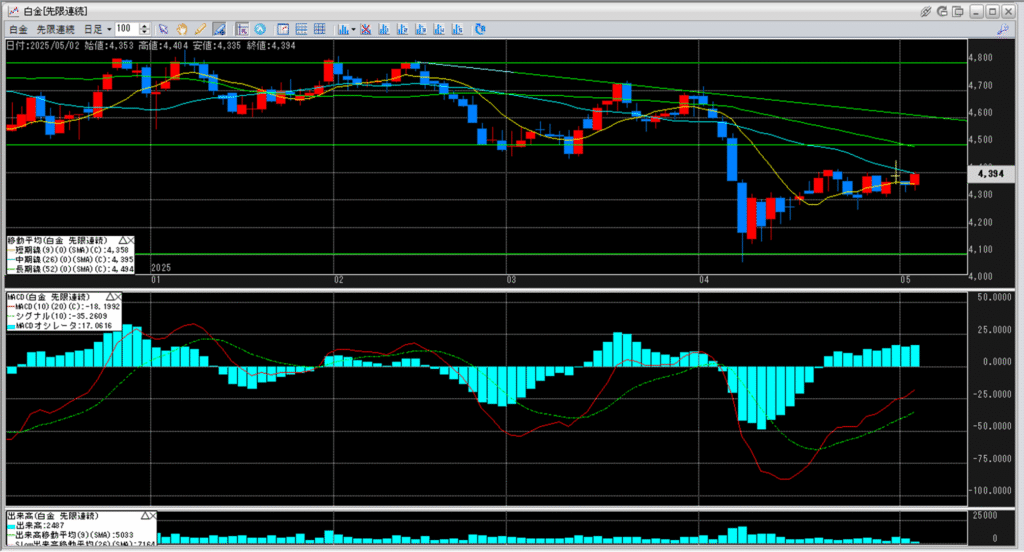Image resolution: width=1024 pixels, height=552 pixels.
Task: Click the current price label 4,394
Action: click(x=991, y=174)
